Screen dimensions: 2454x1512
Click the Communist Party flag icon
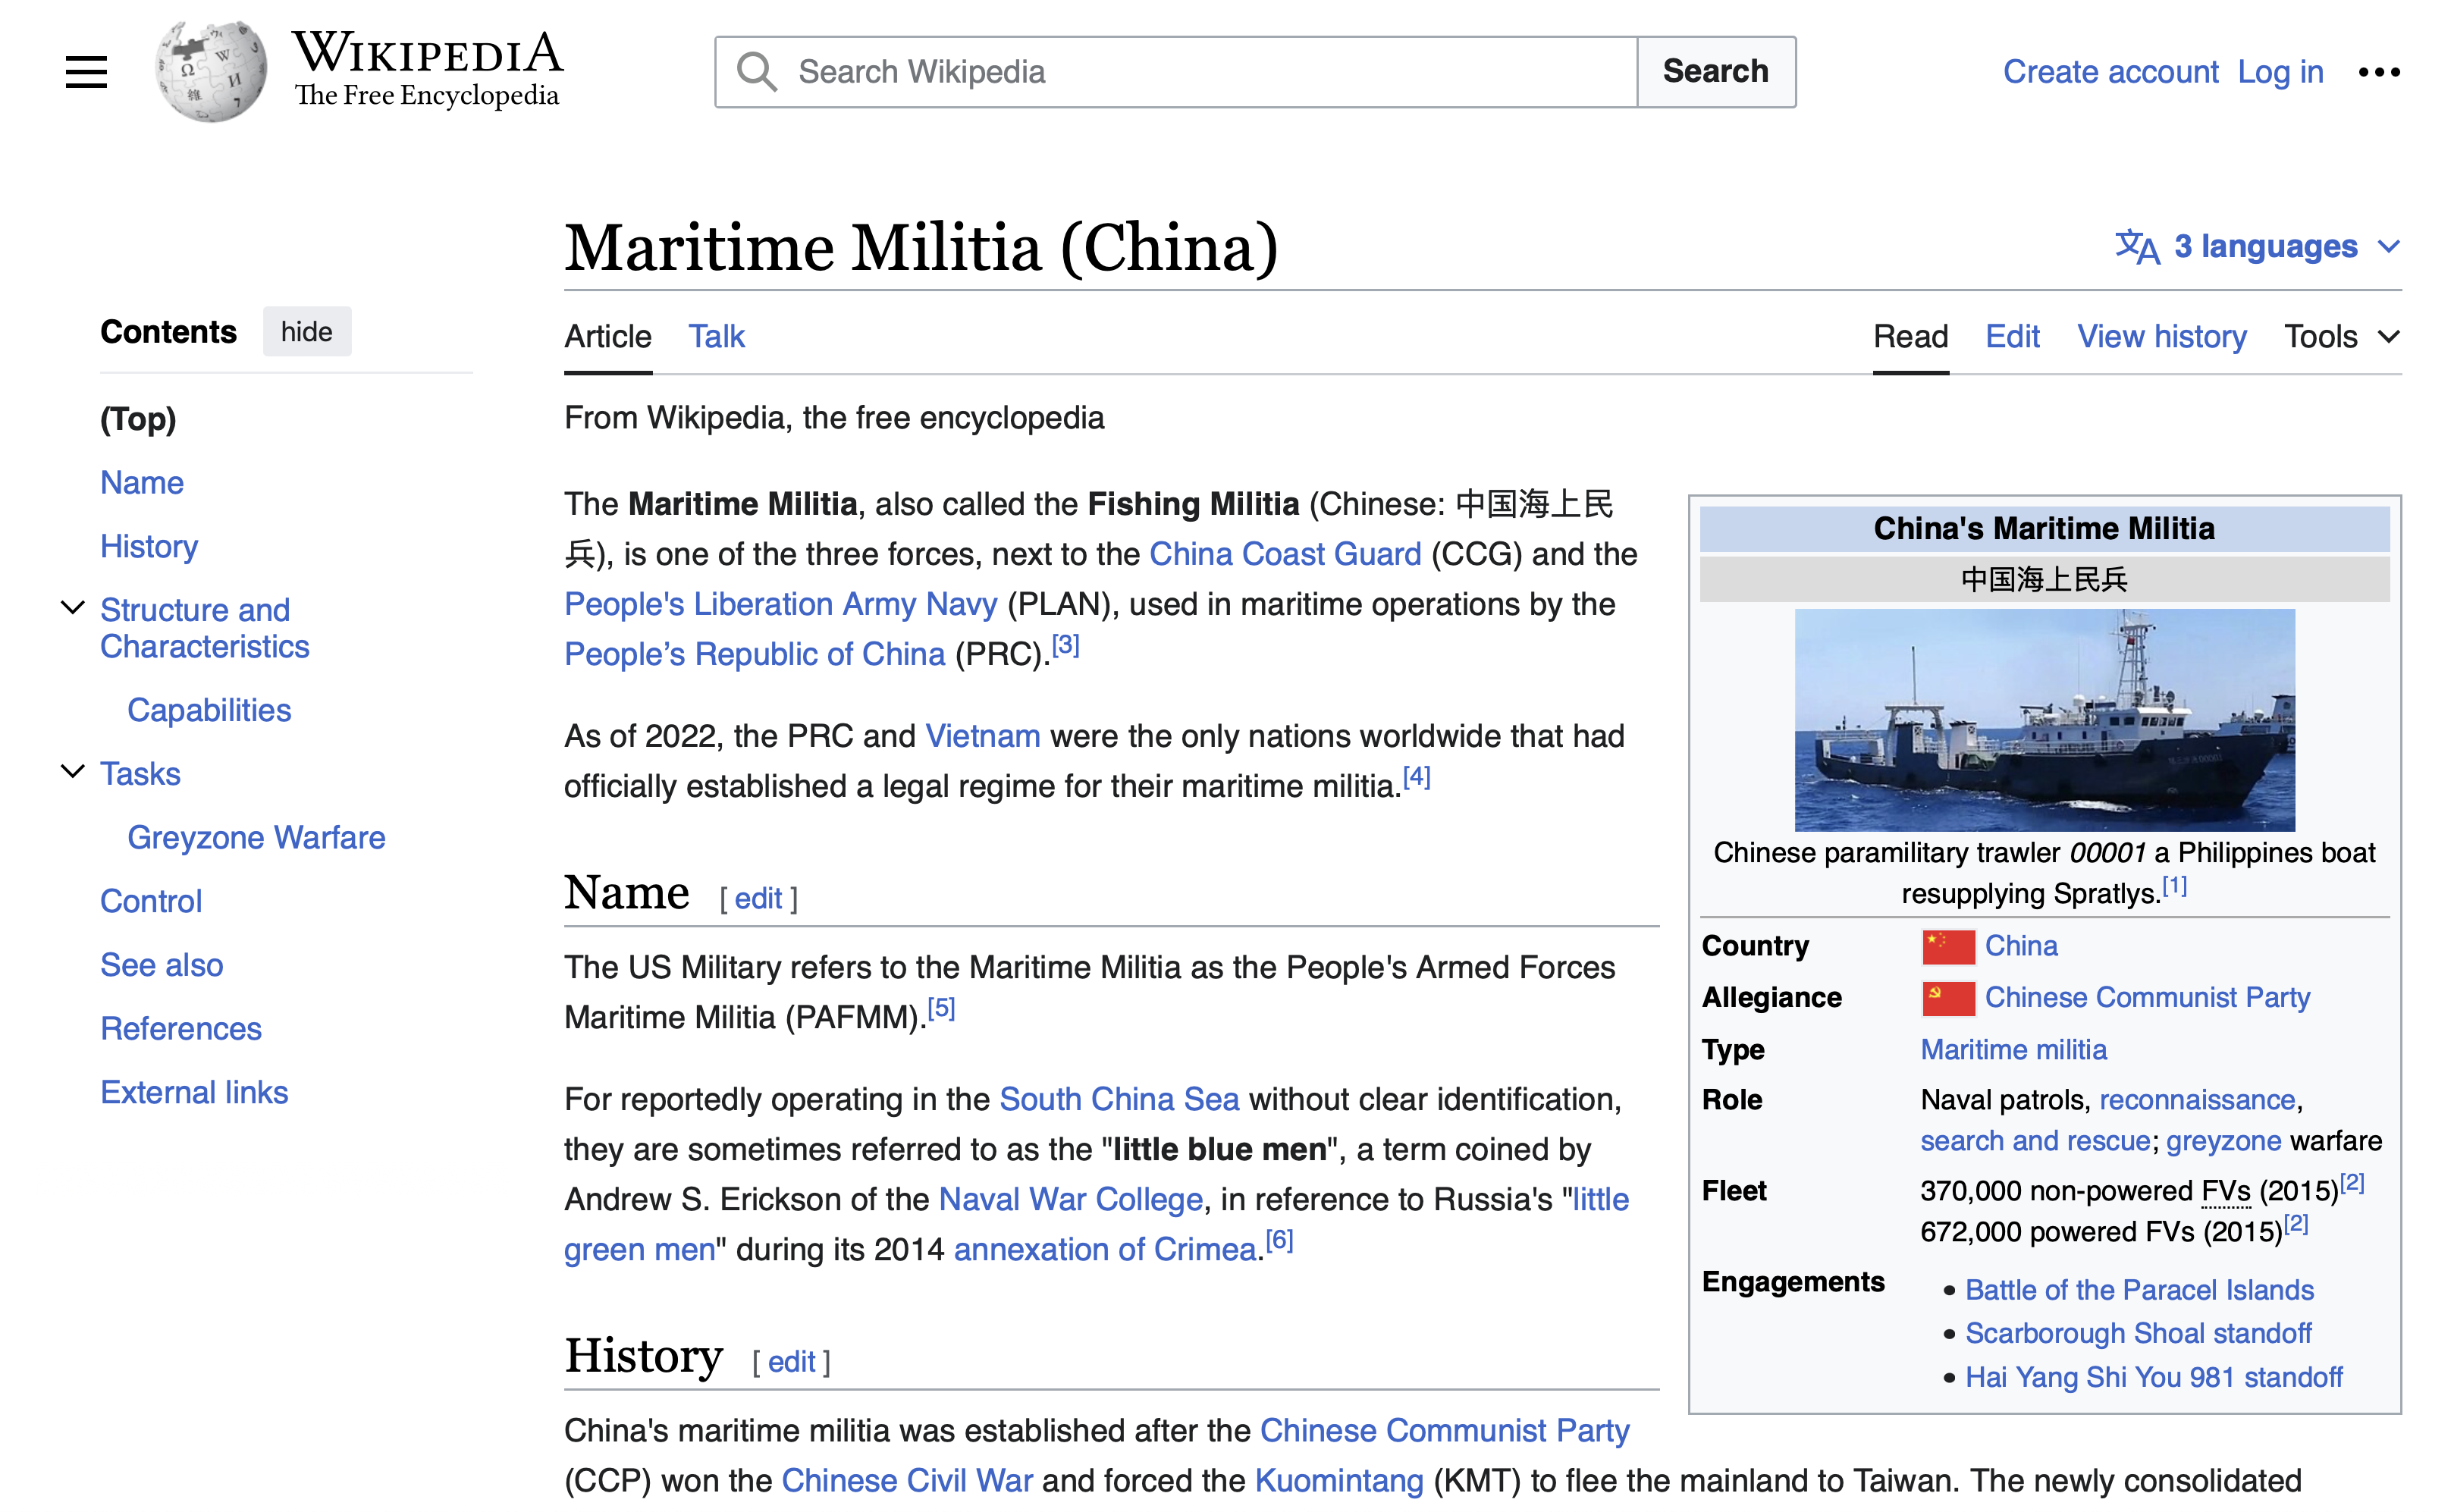(x=1948, y=998)
